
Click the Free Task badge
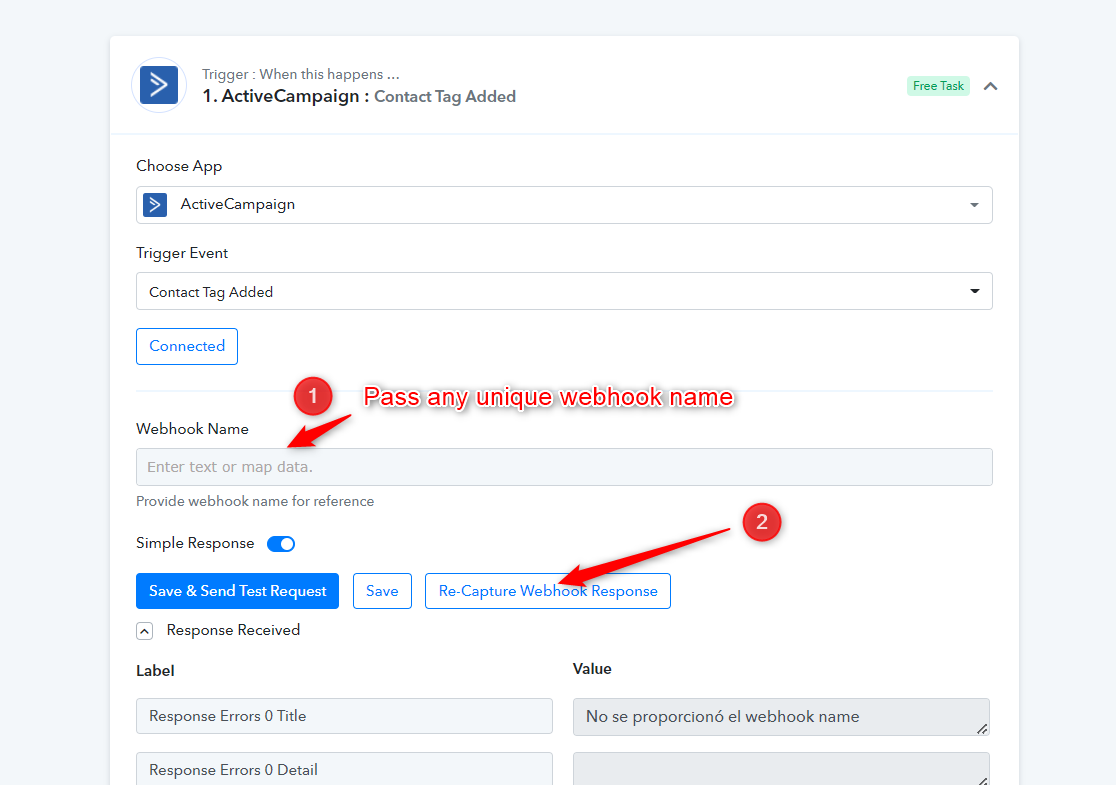(938, 86)
